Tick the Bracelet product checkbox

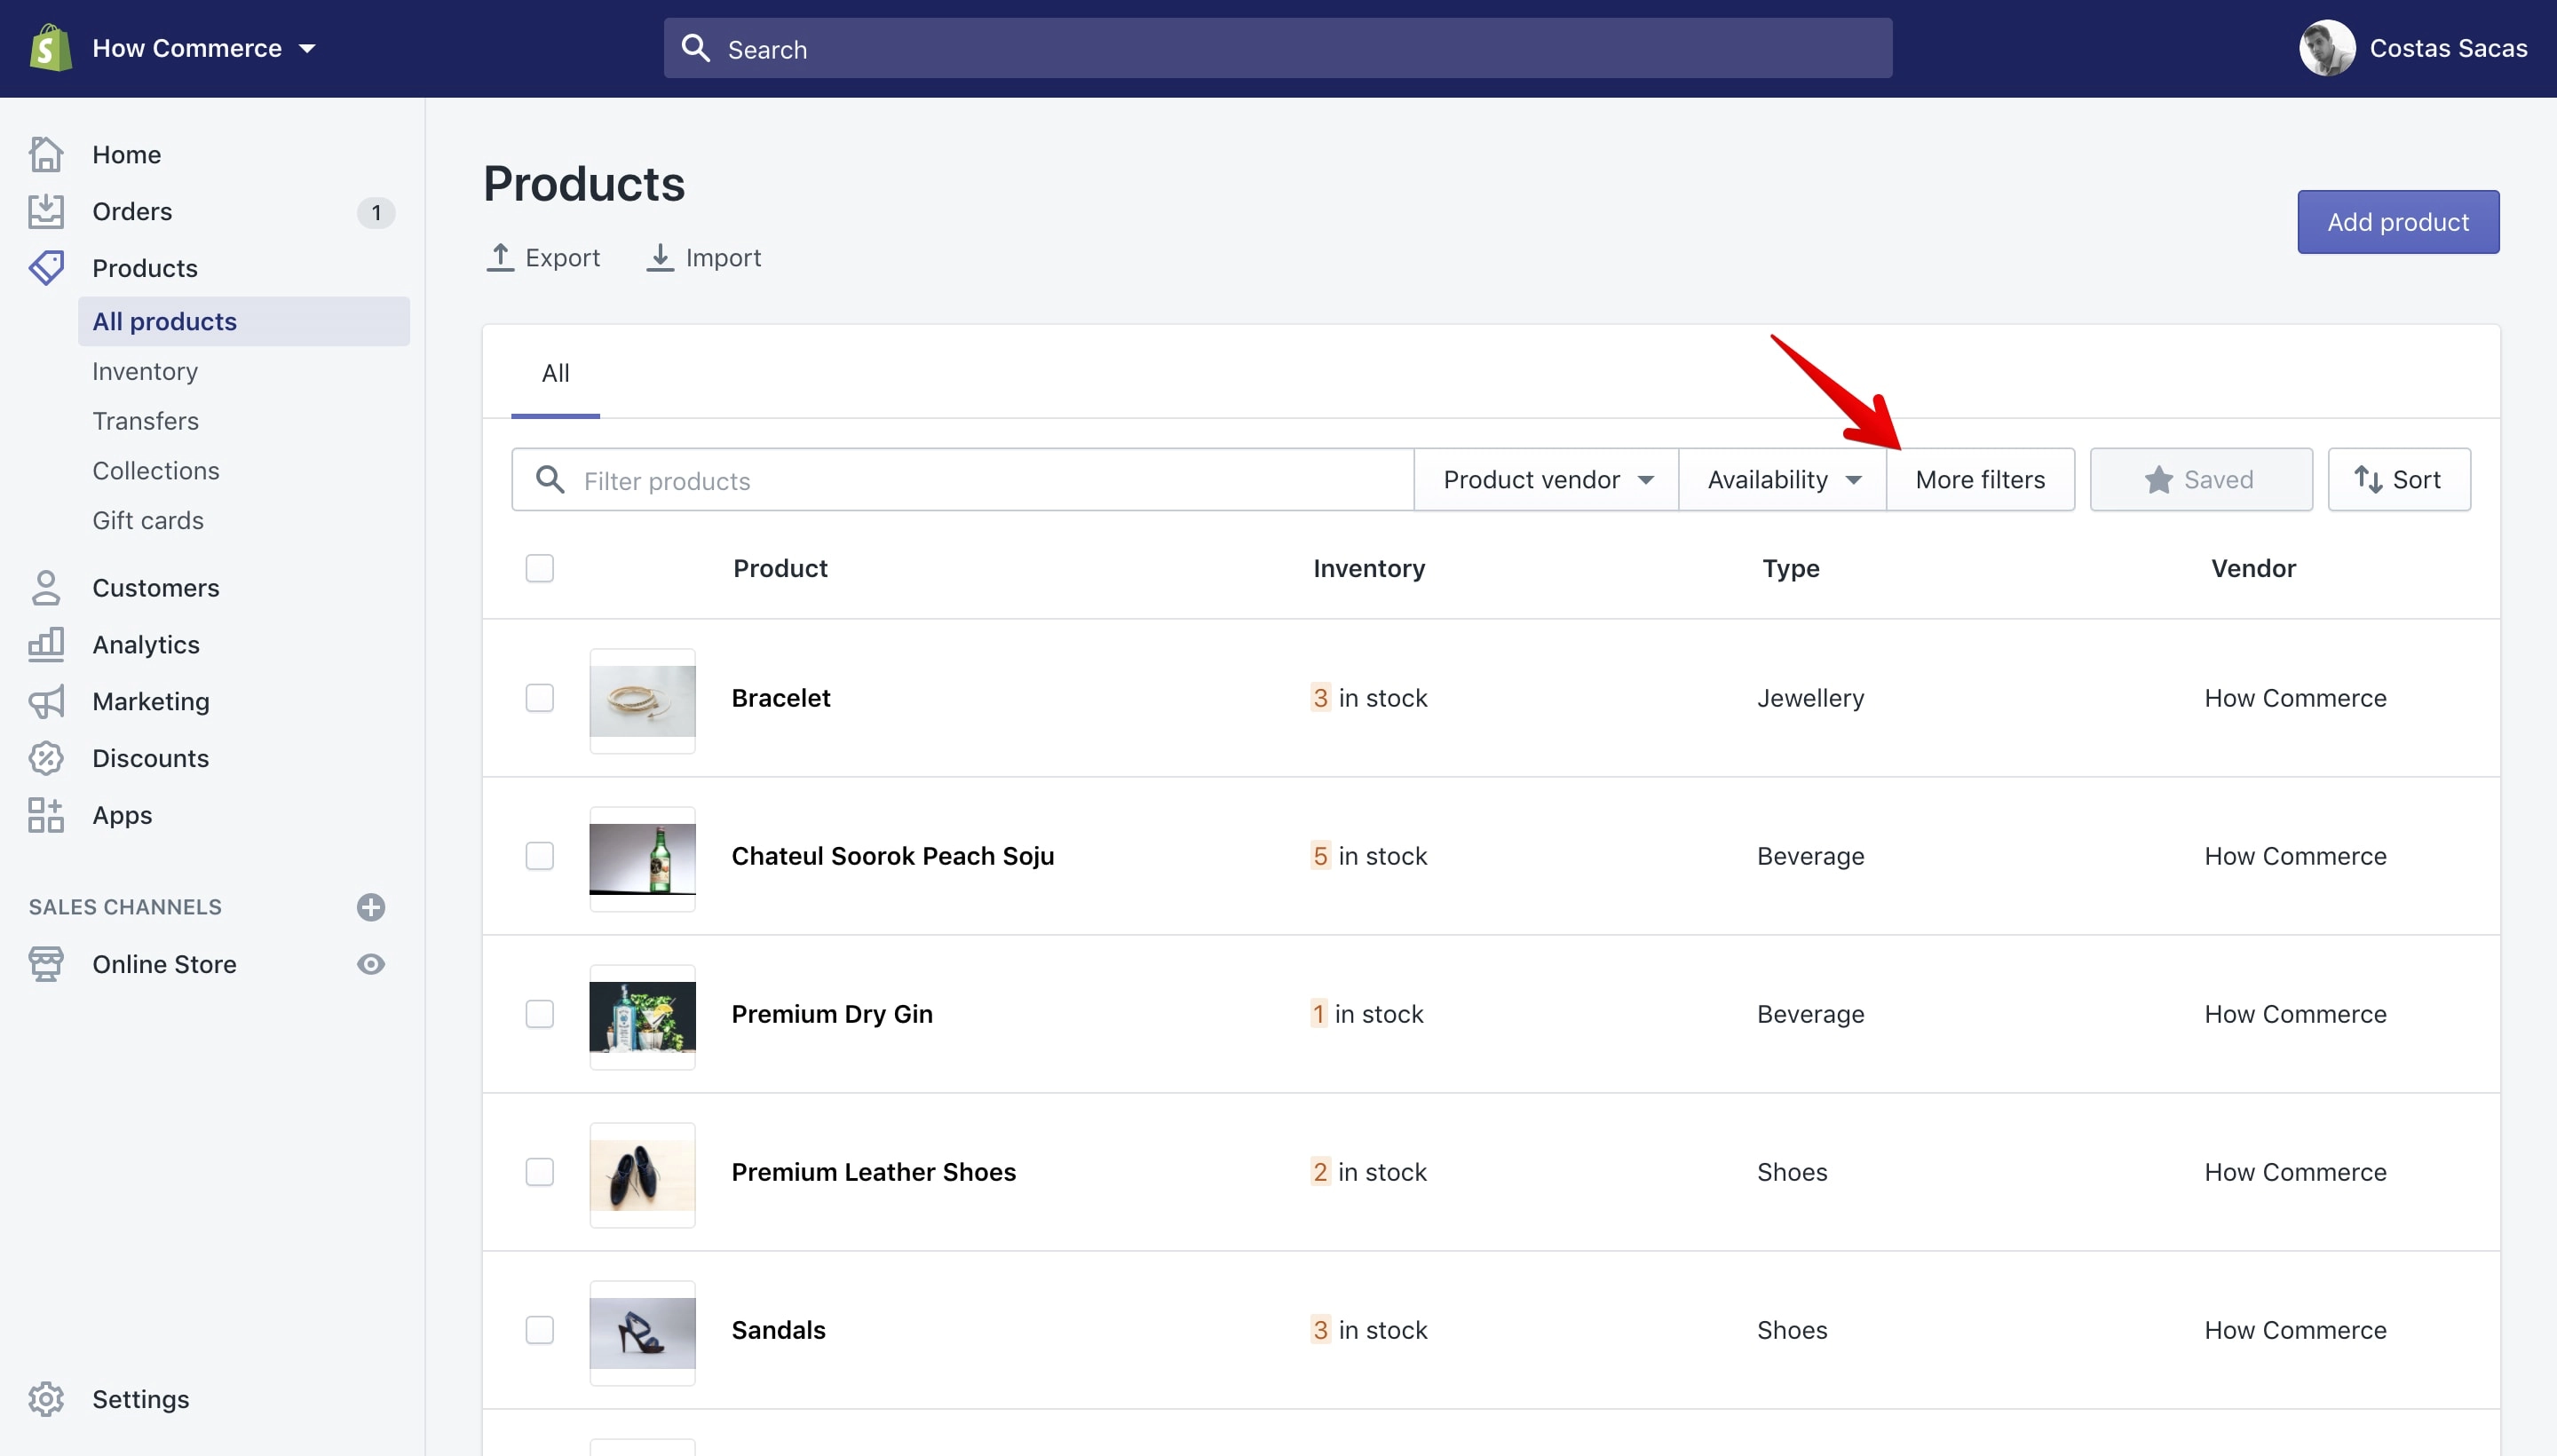(540, 697)
